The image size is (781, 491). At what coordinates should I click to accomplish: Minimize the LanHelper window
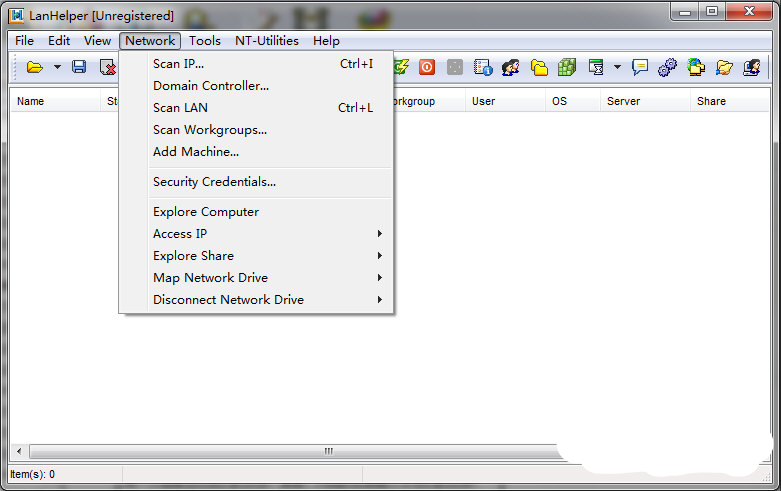point(685,11)
